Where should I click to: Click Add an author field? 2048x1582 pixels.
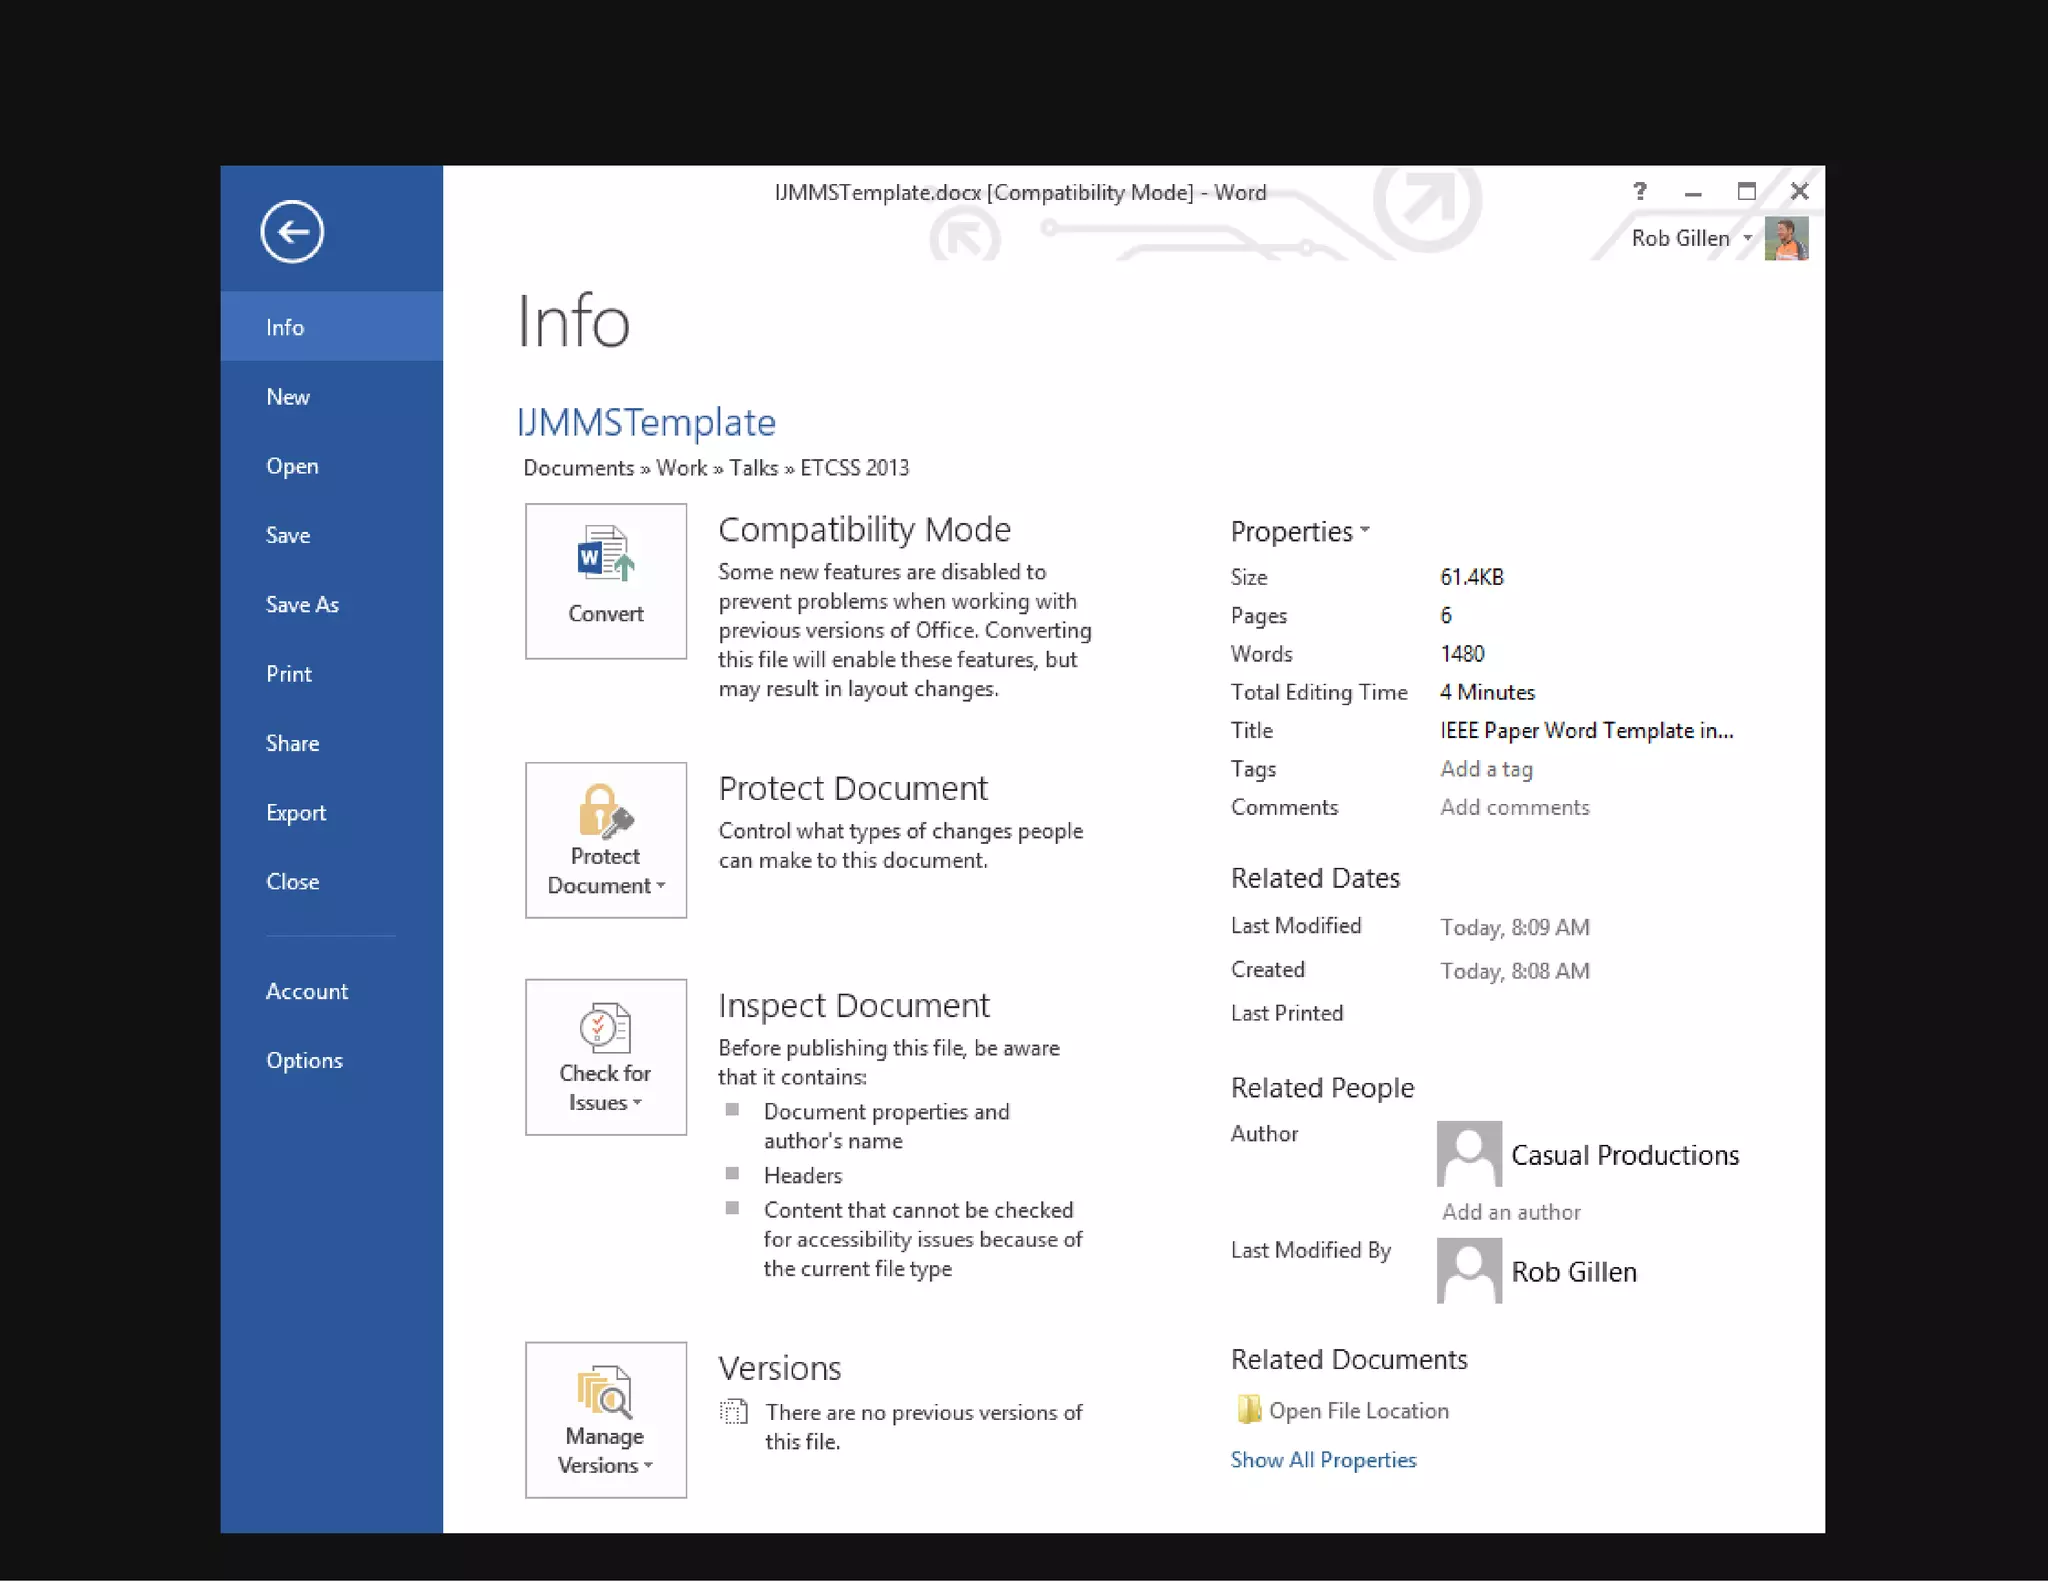[x=1511, y=1212]
